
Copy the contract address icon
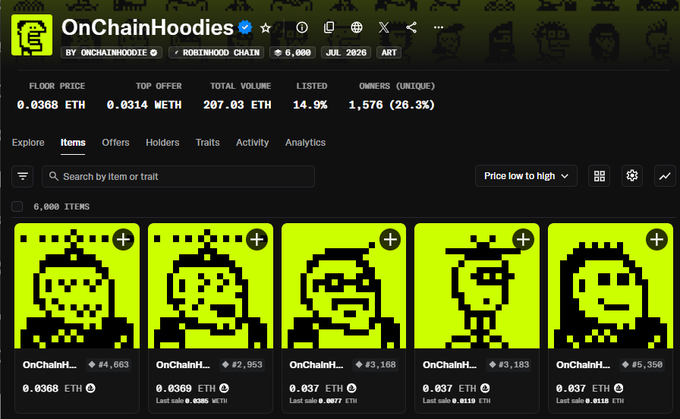[x=329, y=28]
